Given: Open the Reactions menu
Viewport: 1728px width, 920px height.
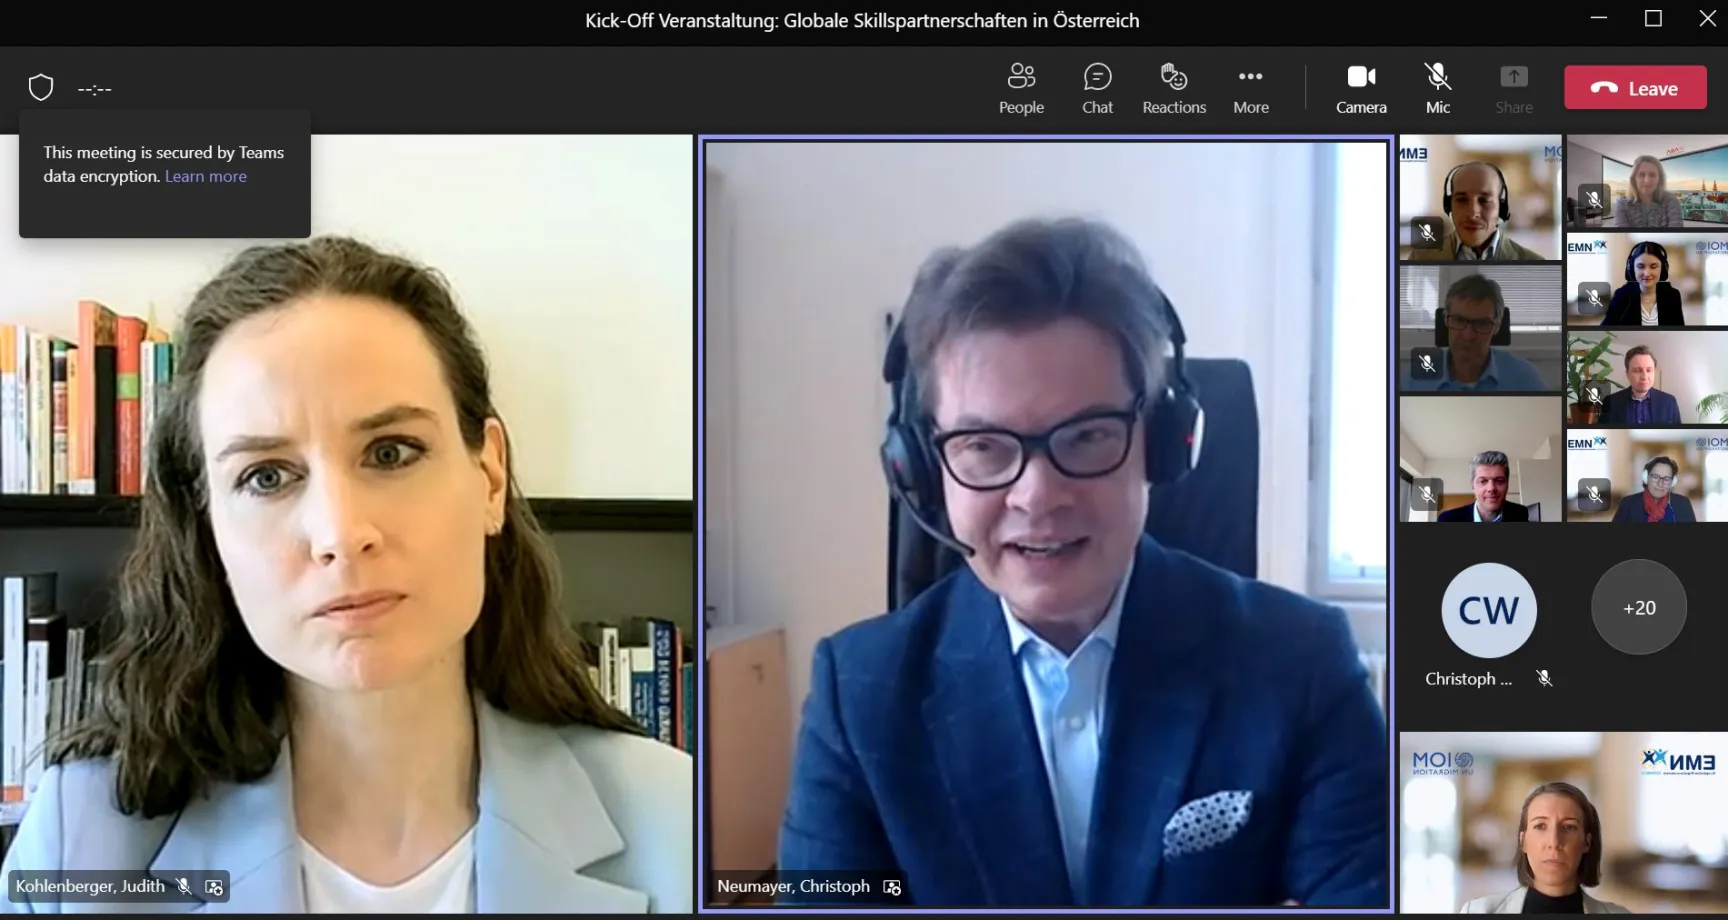Looking at the screenshot, I should (1174, 88).
